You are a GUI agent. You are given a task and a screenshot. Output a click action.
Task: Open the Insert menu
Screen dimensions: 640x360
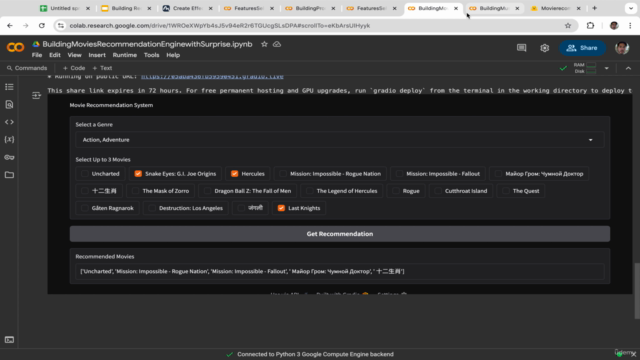pos(97,55)
